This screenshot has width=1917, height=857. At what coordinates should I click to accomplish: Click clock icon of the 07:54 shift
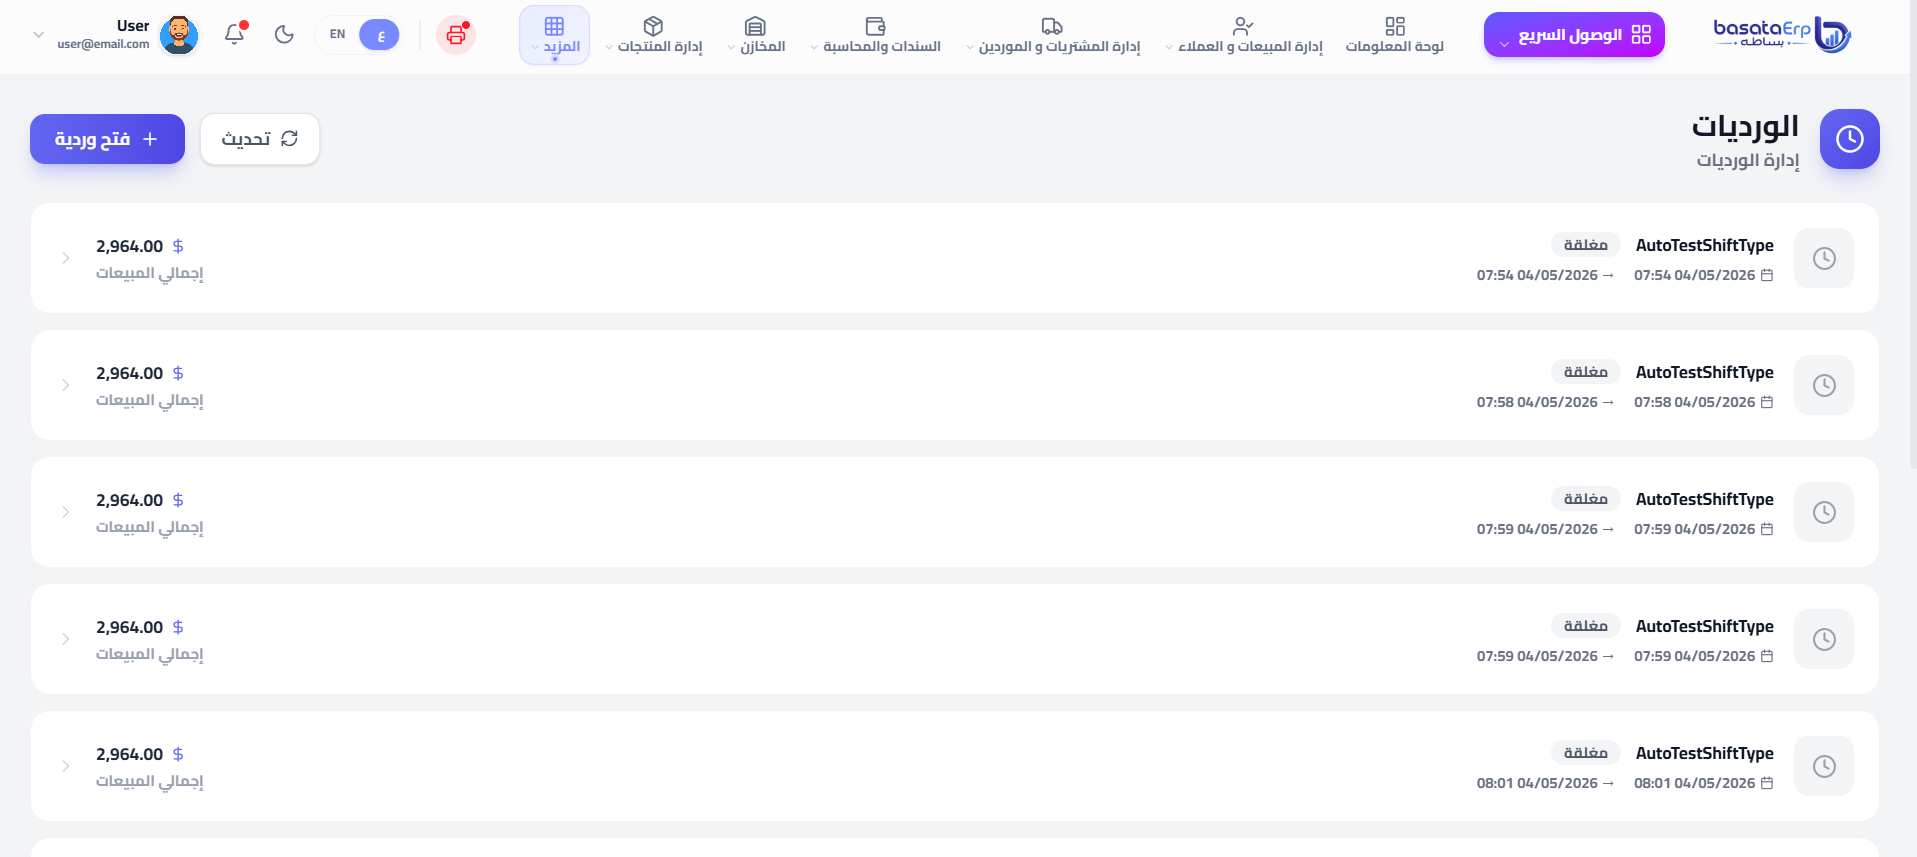[x=1824, y=258]
